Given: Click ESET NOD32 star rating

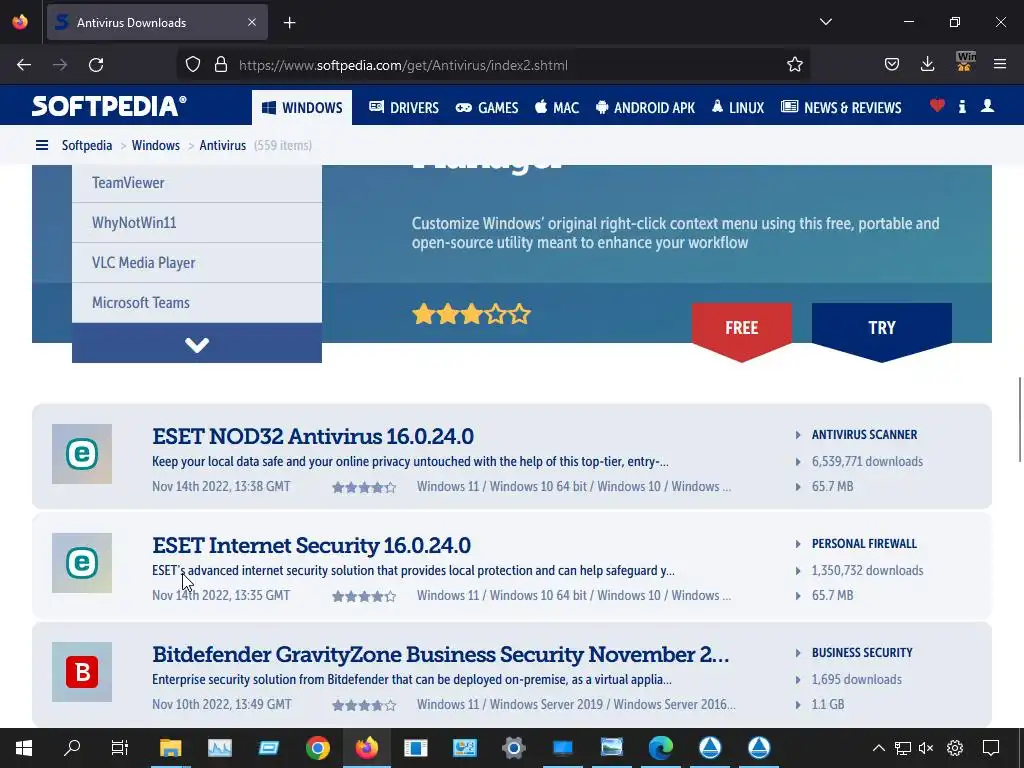Looking at the screenshot, I should [x=364, y=487].
